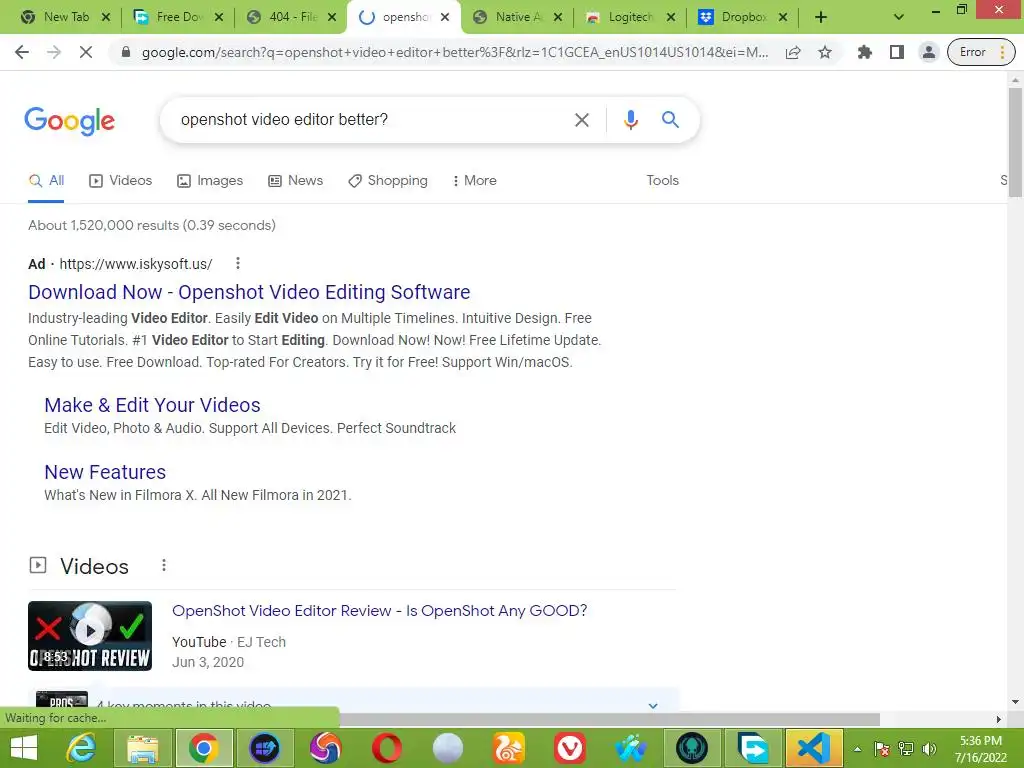This screenshot has width=1024, height=768.
Task: Close the Logitech tab
Action: click(x=671, y=17)
